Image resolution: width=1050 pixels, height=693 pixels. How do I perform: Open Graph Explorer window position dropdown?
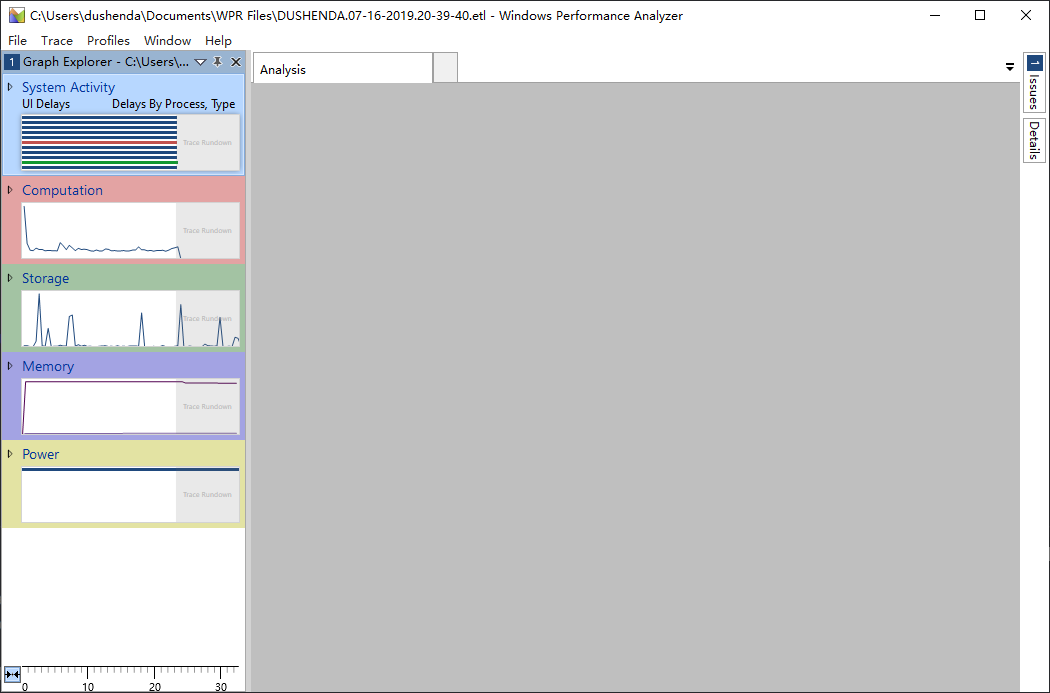pos(200,62)
